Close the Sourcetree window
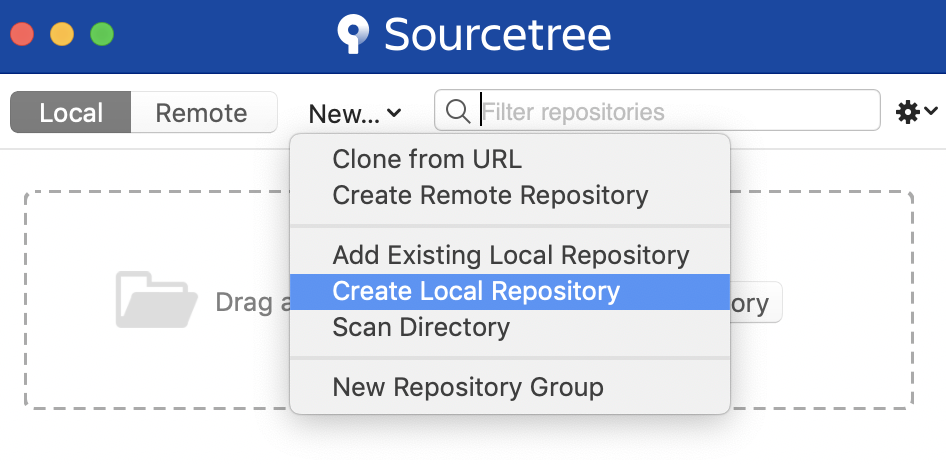This screenshot has height=464, width=946. pos(22,34)
